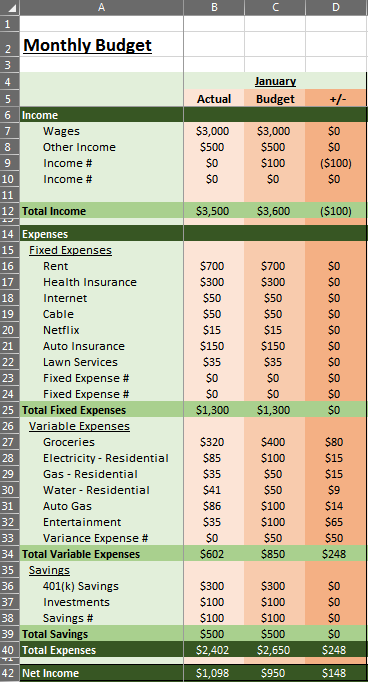Click Total Income budget $3,600
368x682 pixels.
pyautogui.click(x=273, y=211)
